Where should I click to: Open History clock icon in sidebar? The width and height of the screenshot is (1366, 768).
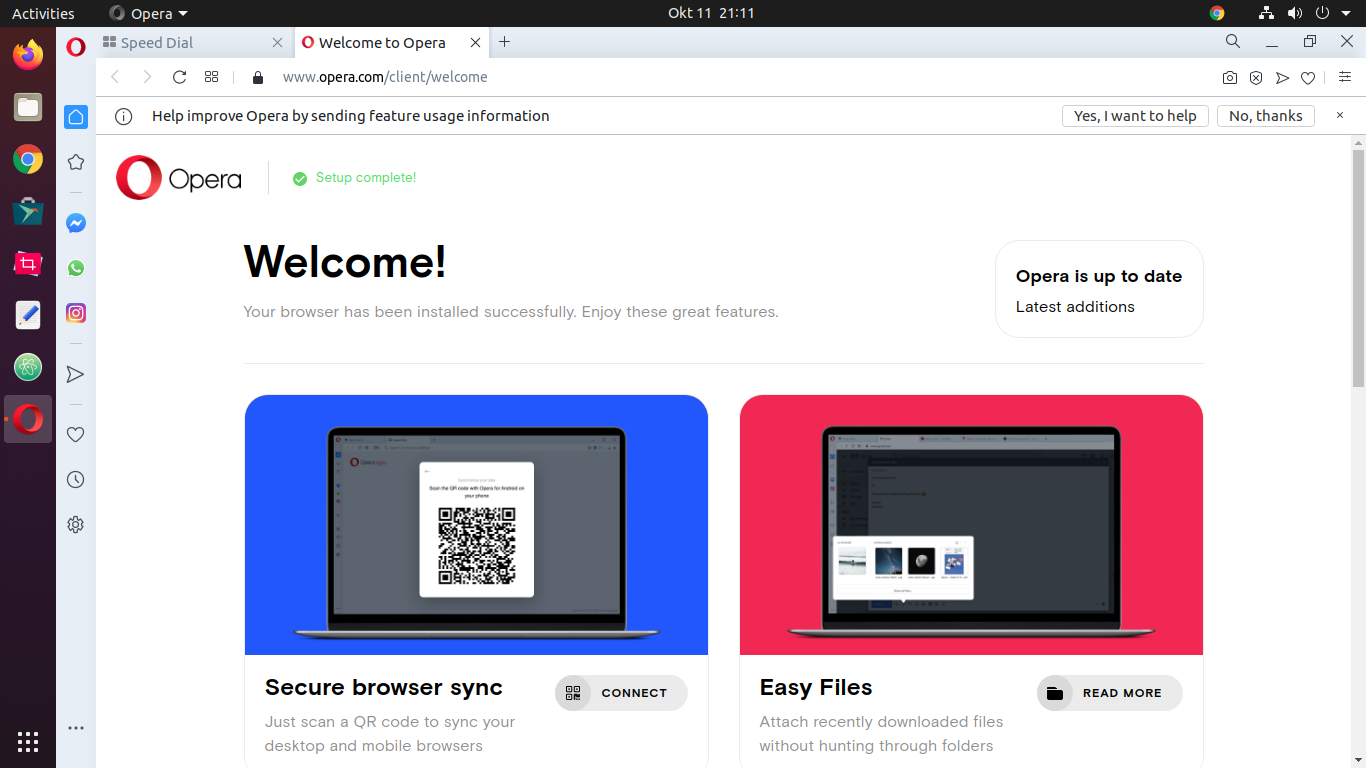[x=76, y=480]
